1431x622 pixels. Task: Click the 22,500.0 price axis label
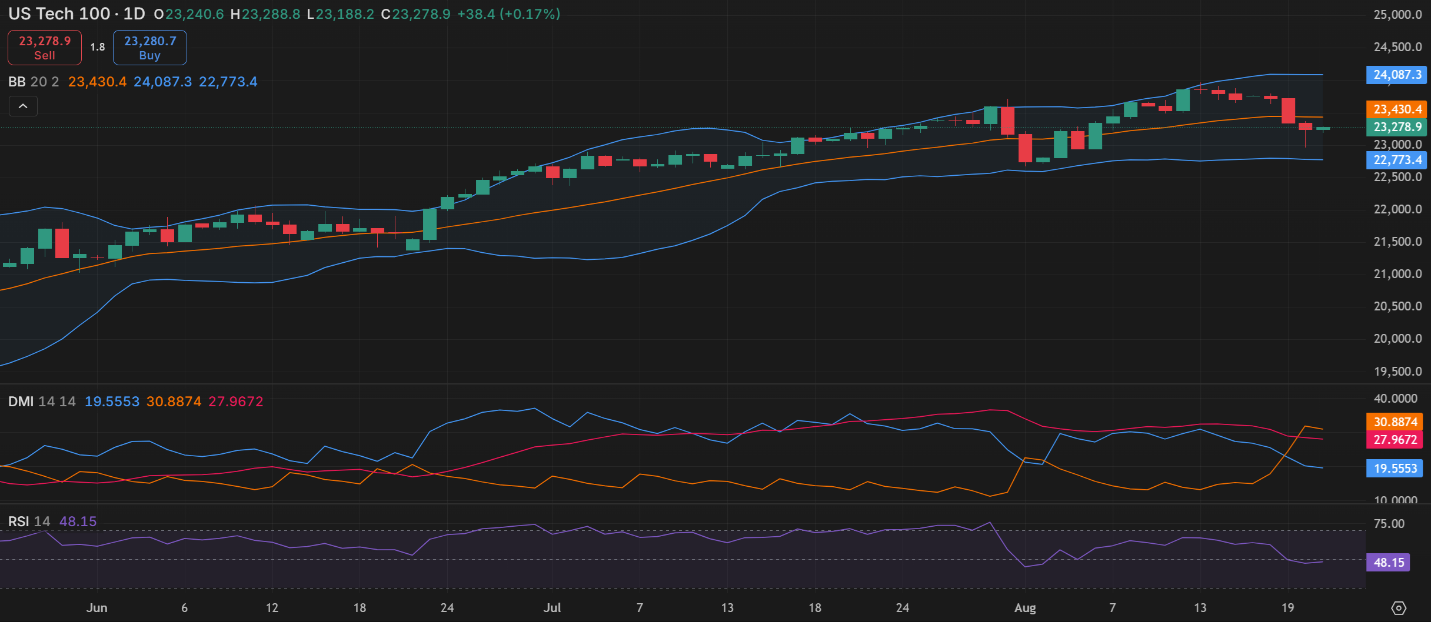coord(1400,177)
